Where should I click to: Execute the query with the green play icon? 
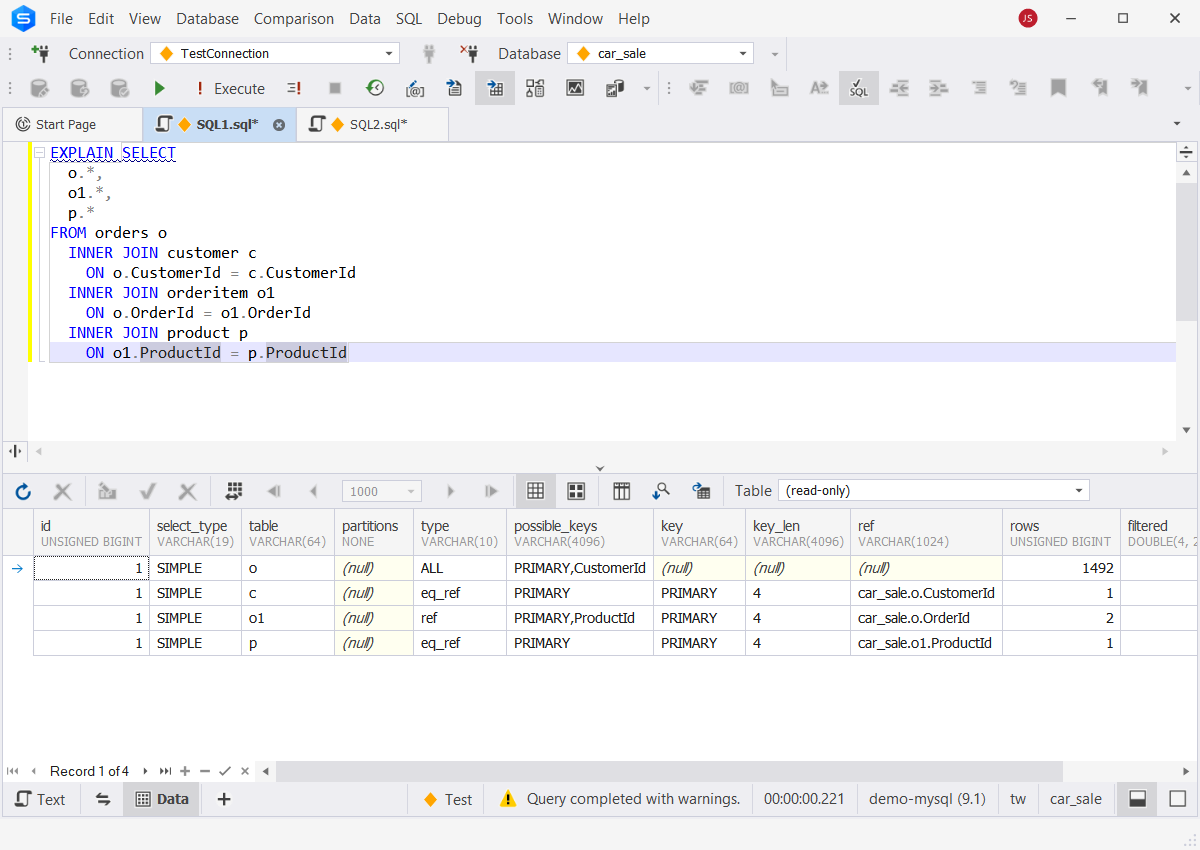coord(159,88)
